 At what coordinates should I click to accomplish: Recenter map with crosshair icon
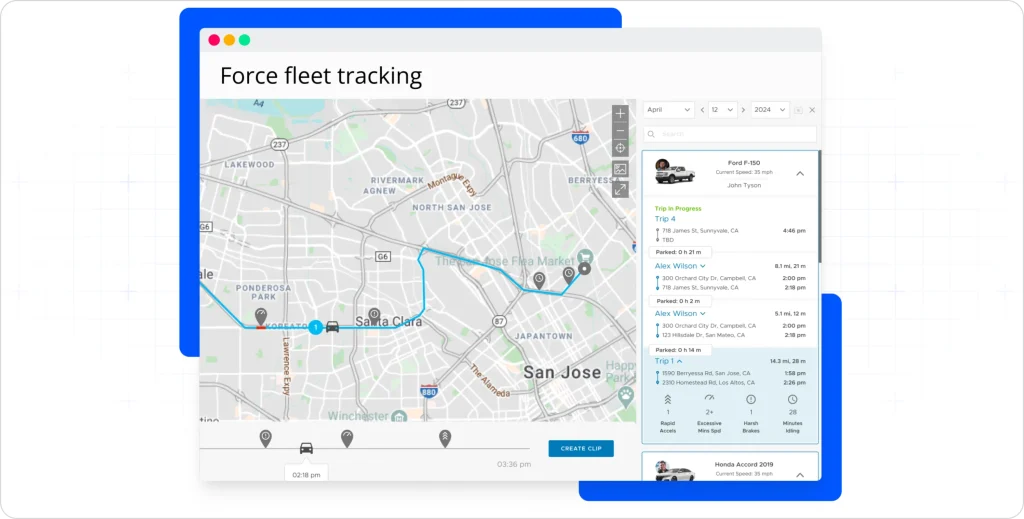(620, 148)
